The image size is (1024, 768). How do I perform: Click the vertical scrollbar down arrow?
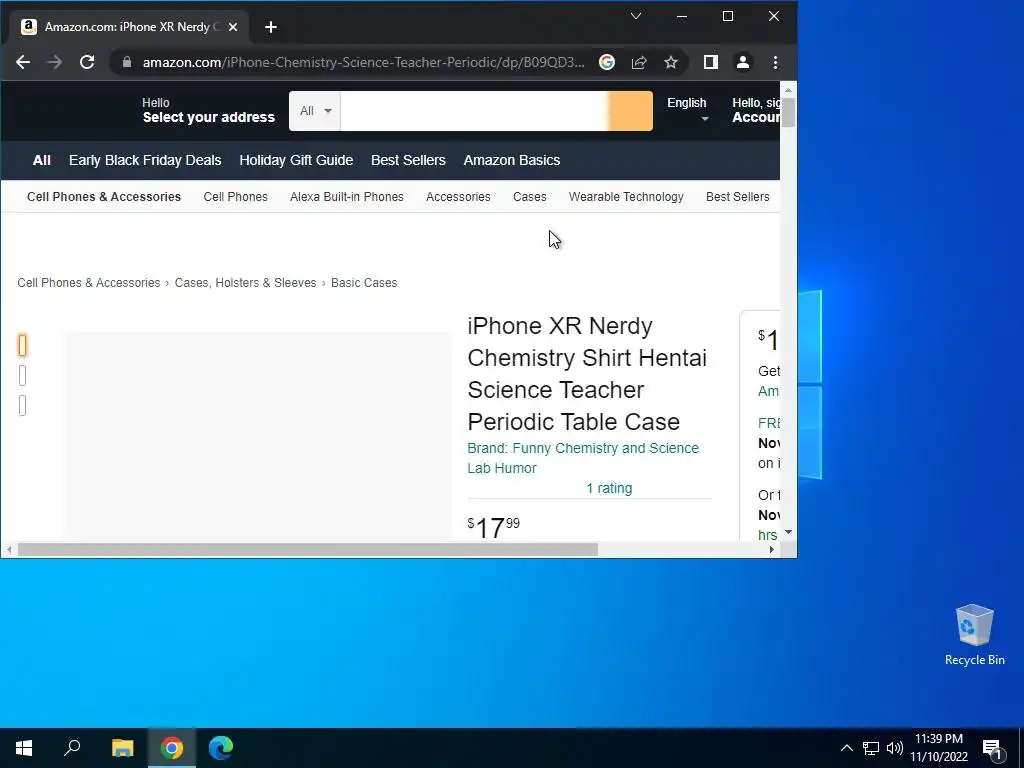coord(788,532)
